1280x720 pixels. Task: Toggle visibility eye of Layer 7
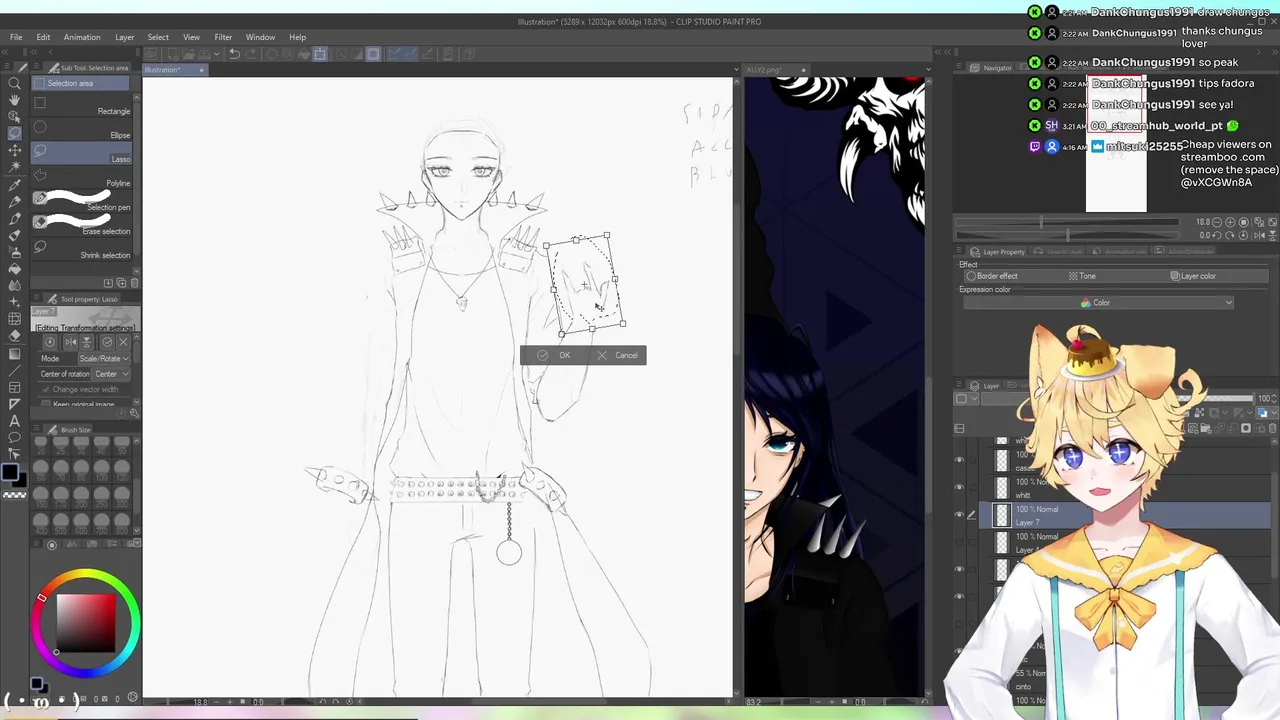tap(959, 515)
